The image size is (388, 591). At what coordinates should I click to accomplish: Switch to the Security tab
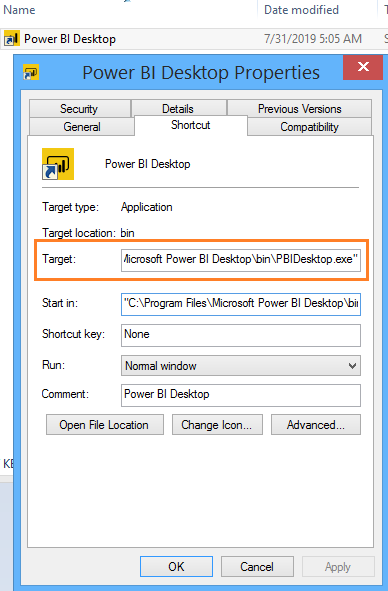(x=80, y=109)
